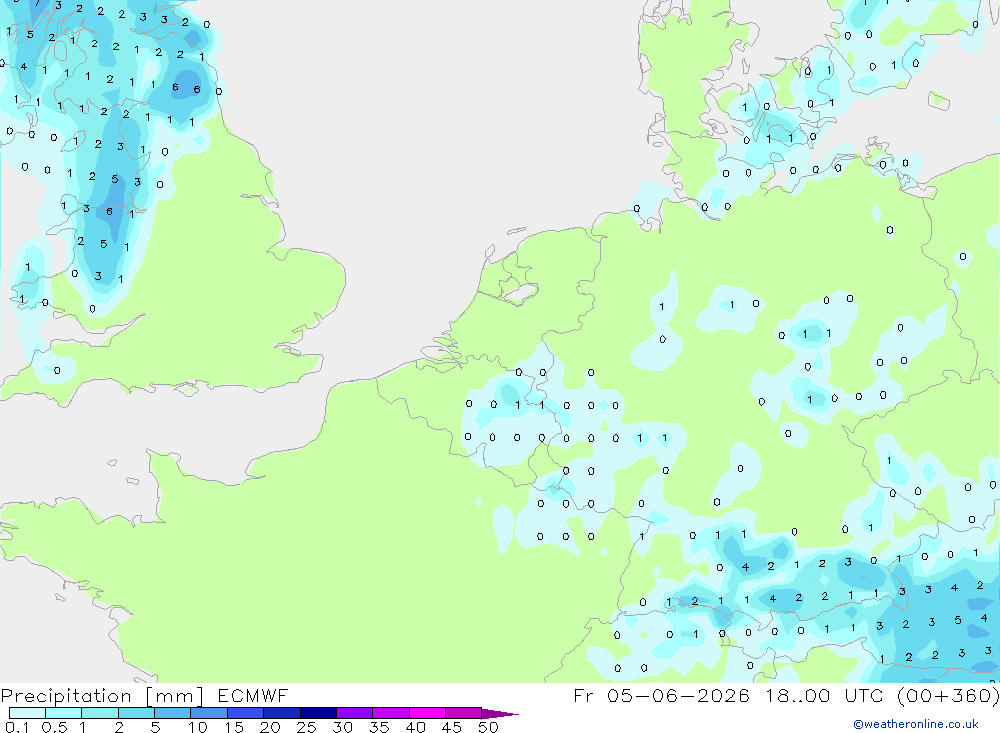1000x733 pixels.
Task: Click the legend value '20'
Action: coord(270,727)
